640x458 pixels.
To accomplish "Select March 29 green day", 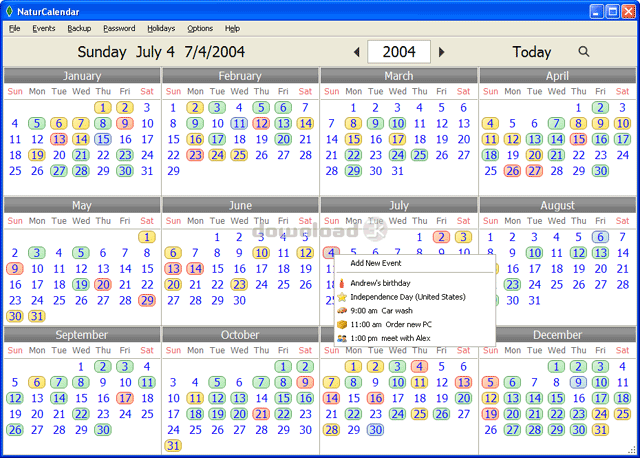I will coord(353,171).
